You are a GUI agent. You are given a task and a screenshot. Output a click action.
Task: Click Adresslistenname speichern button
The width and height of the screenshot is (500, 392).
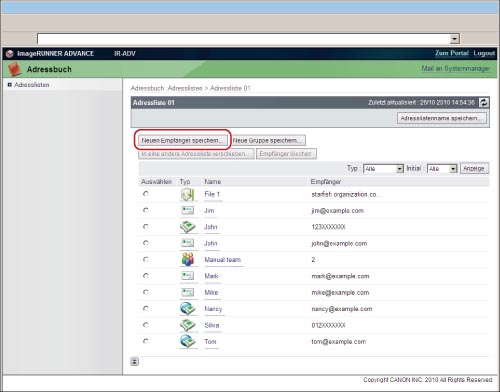pos(442,118)
